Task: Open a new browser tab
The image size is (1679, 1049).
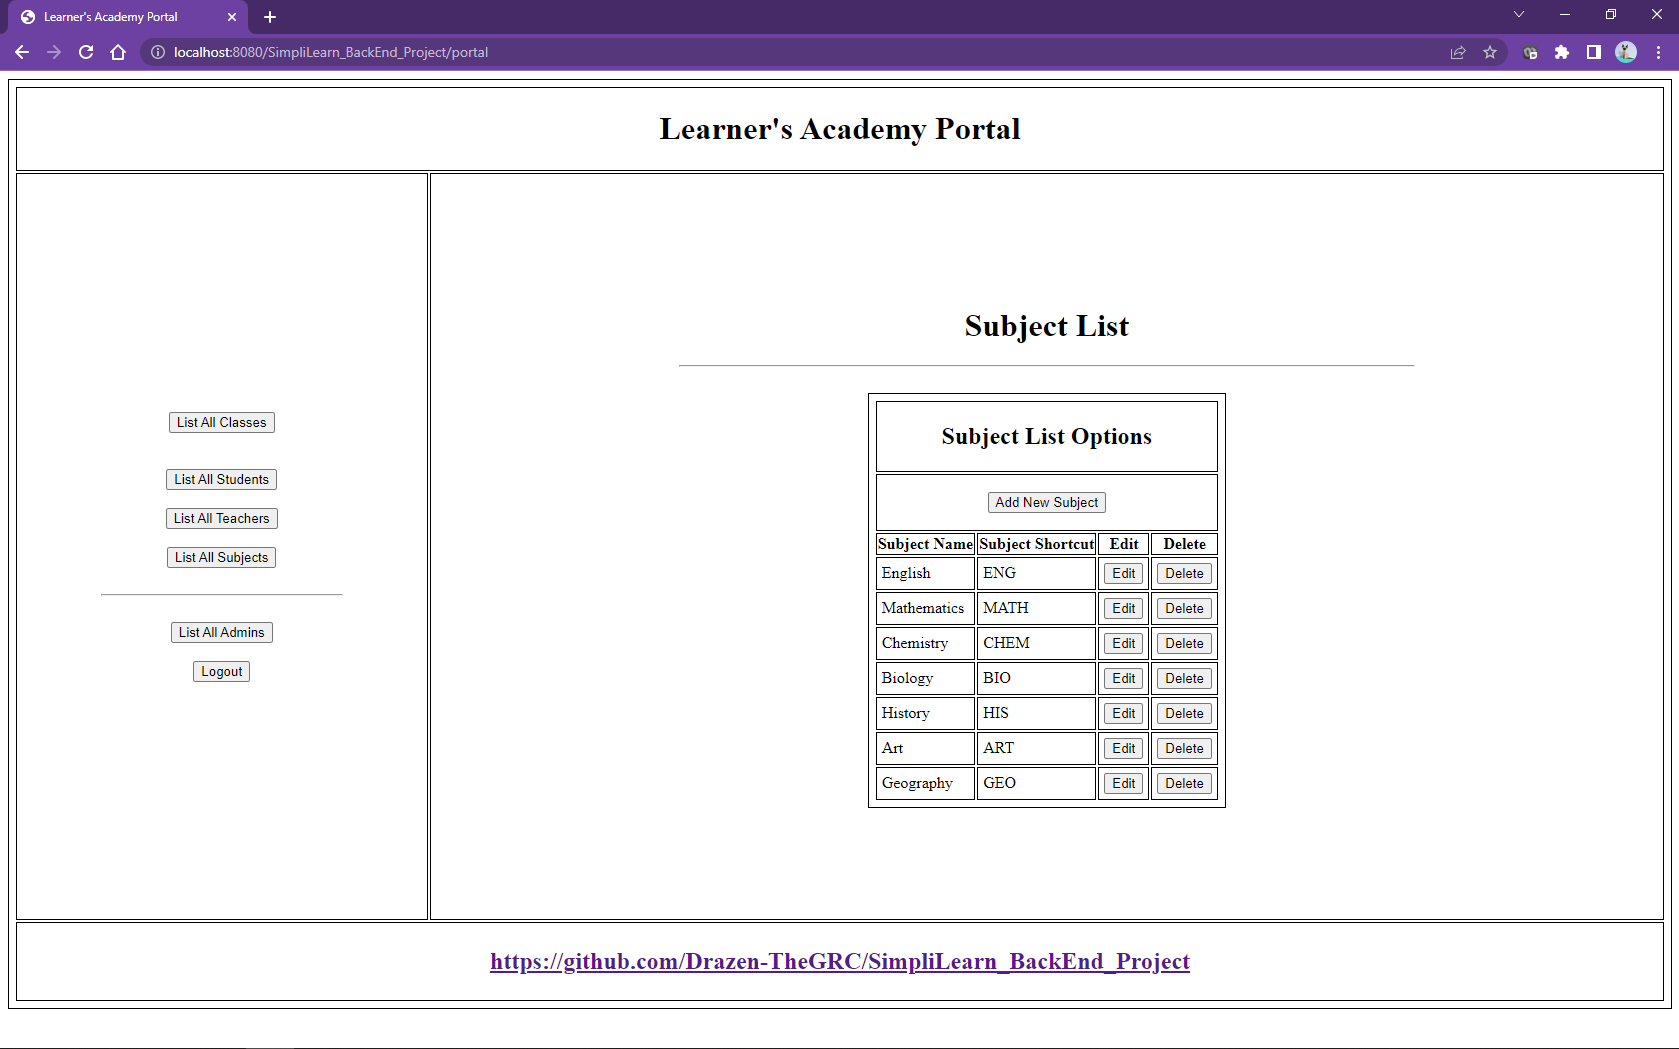Action: pos(270,17)
